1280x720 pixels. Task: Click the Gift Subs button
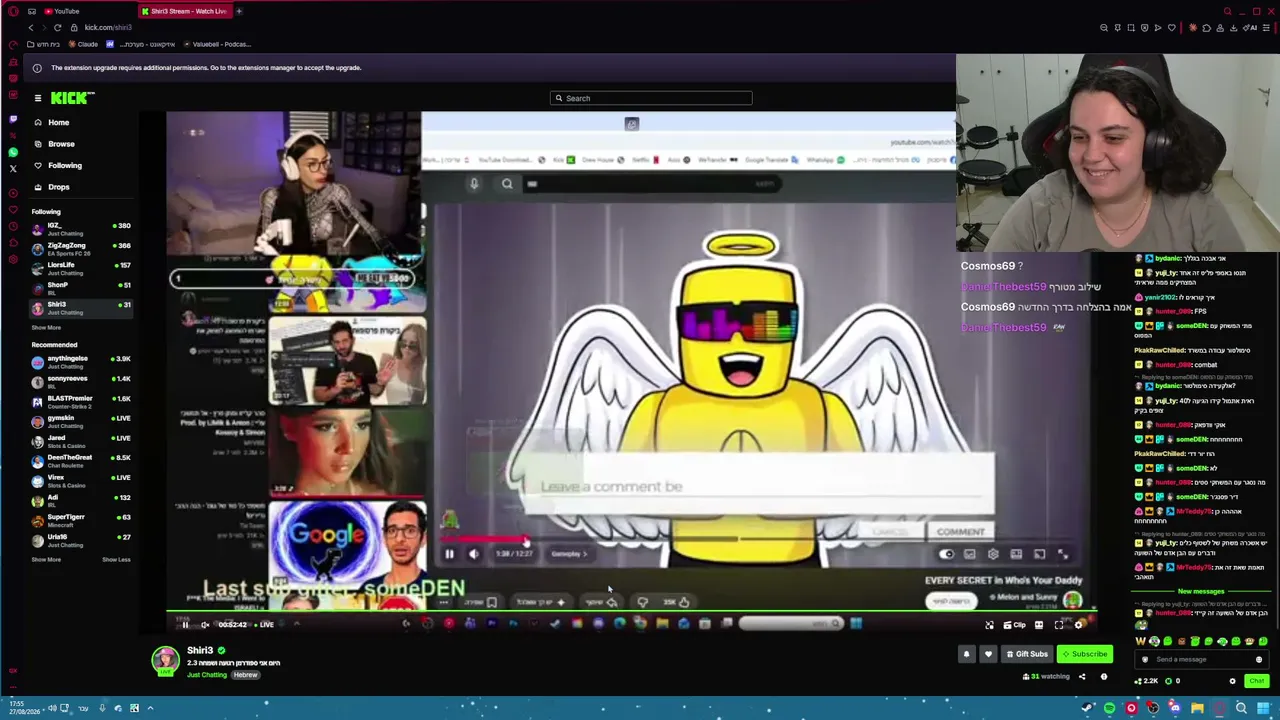[1027, 654]
